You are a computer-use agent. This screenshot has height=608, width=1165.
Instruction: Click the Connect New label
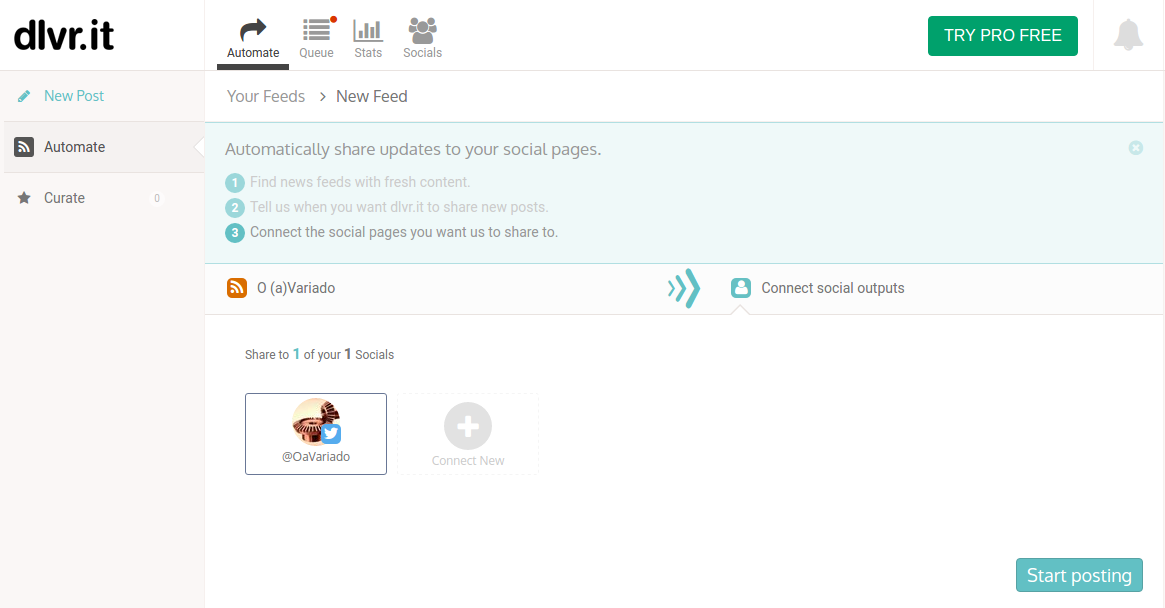468,461
